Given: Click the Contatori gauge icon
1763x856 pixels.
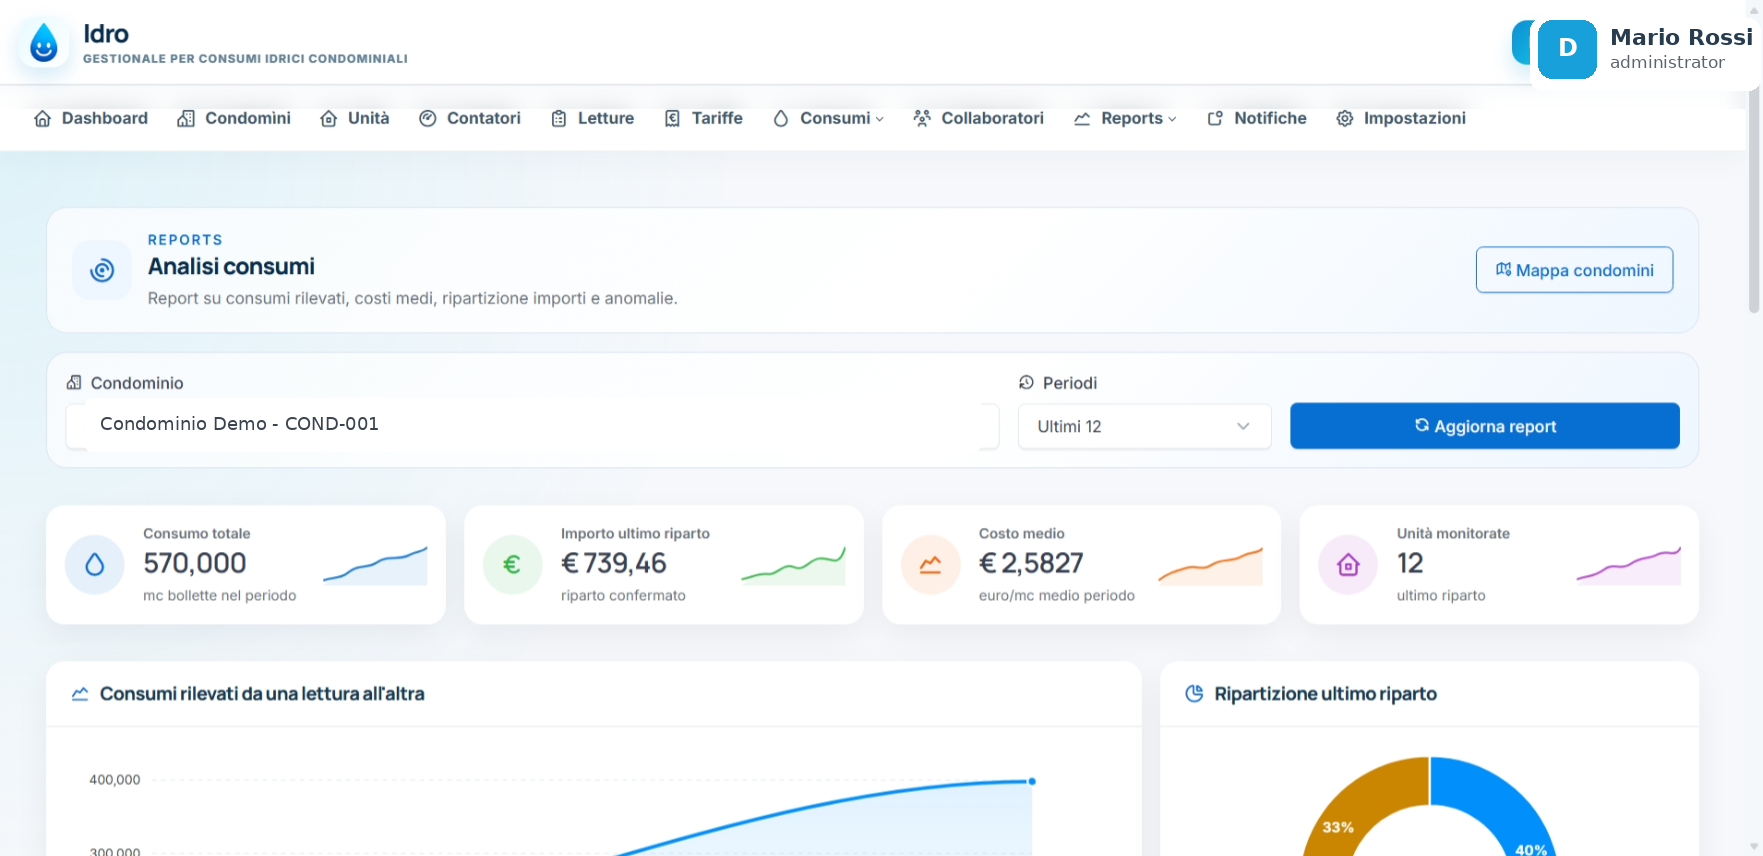Looking at the screenshot, I should click(428, 118).
